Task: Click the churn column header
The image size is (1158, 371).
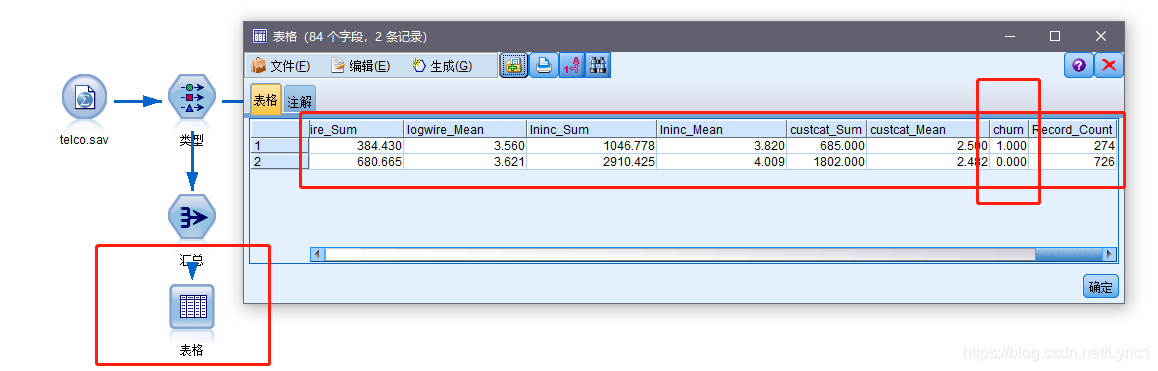Action: pos(1008,129)
